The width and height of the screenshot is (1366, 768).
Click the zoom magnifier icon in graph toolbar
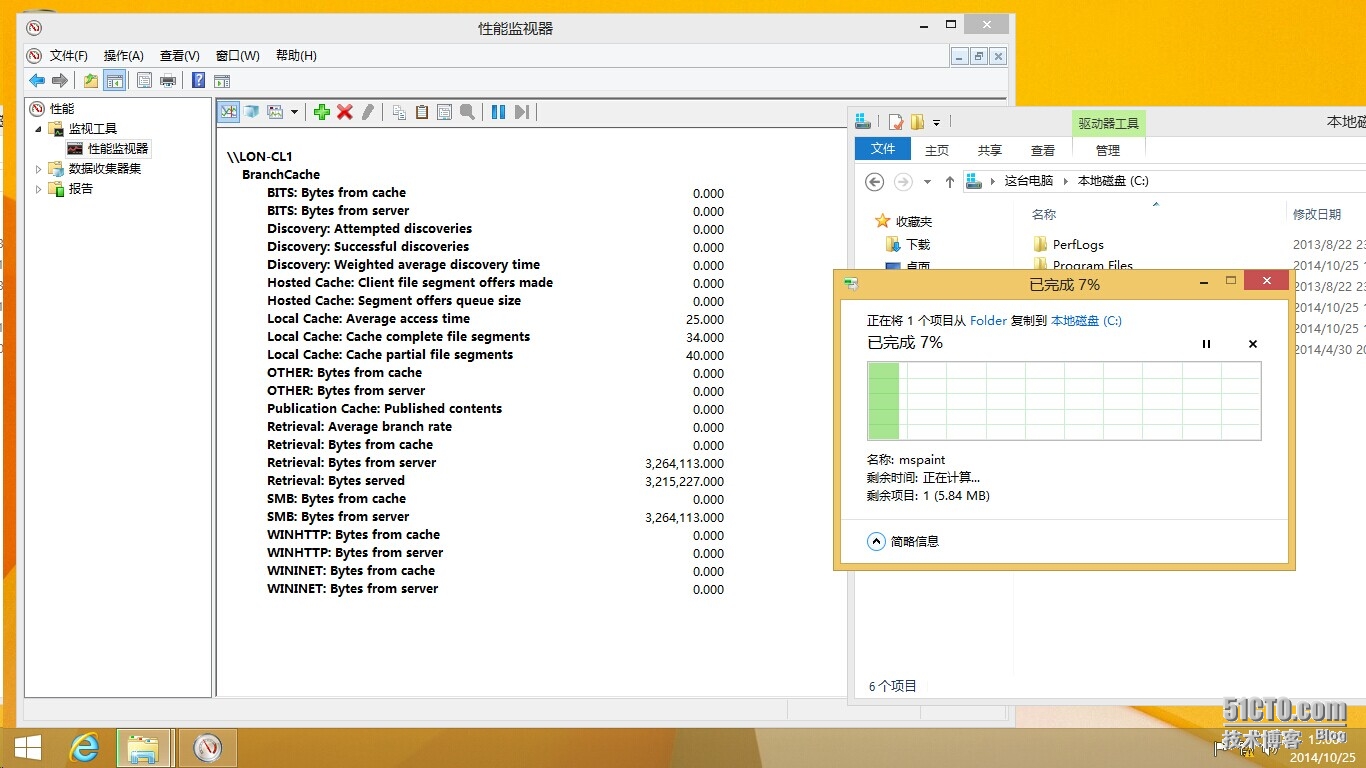click(467, 112)
